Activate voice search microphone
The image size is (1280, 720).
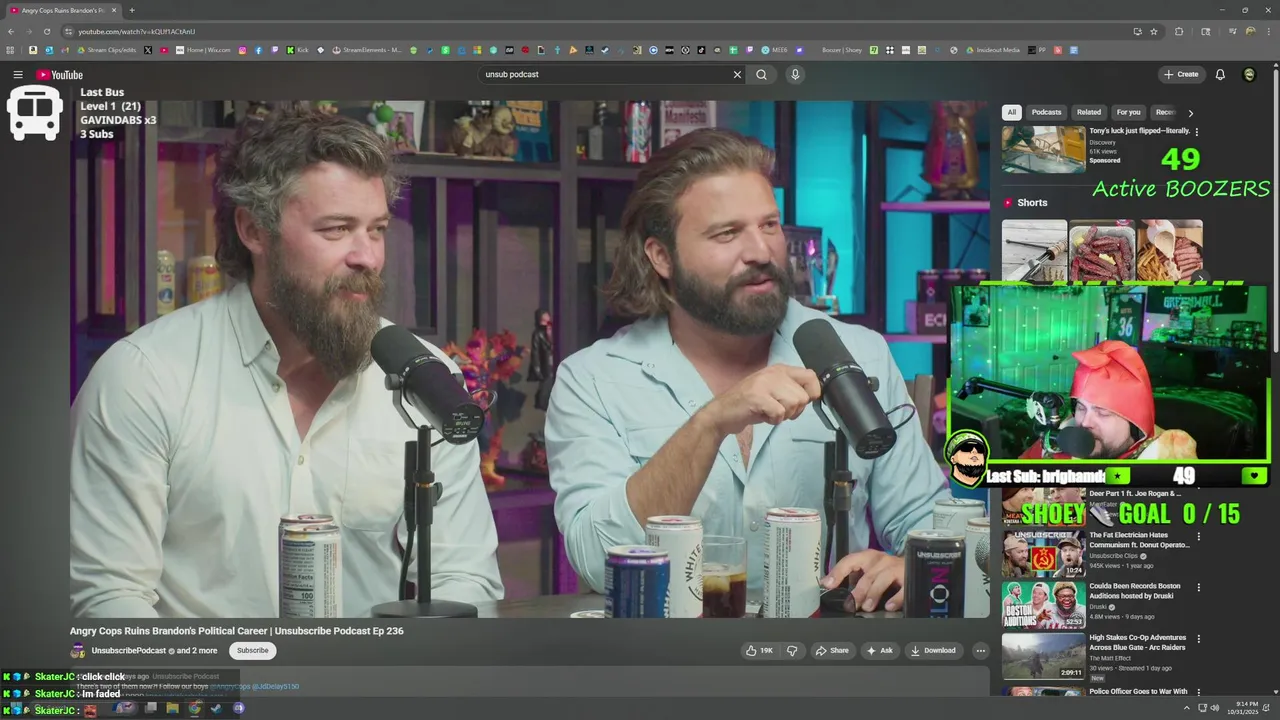(795, 74)
